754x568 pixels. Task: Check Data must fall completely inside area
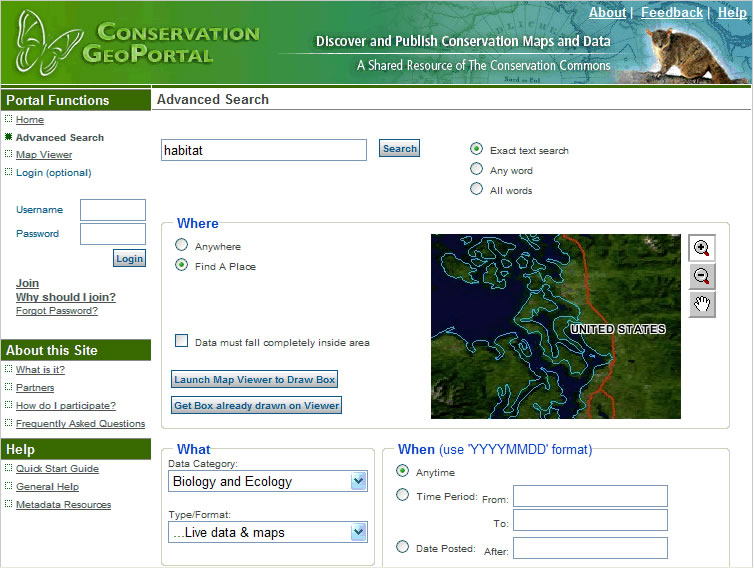click(181, 341)
